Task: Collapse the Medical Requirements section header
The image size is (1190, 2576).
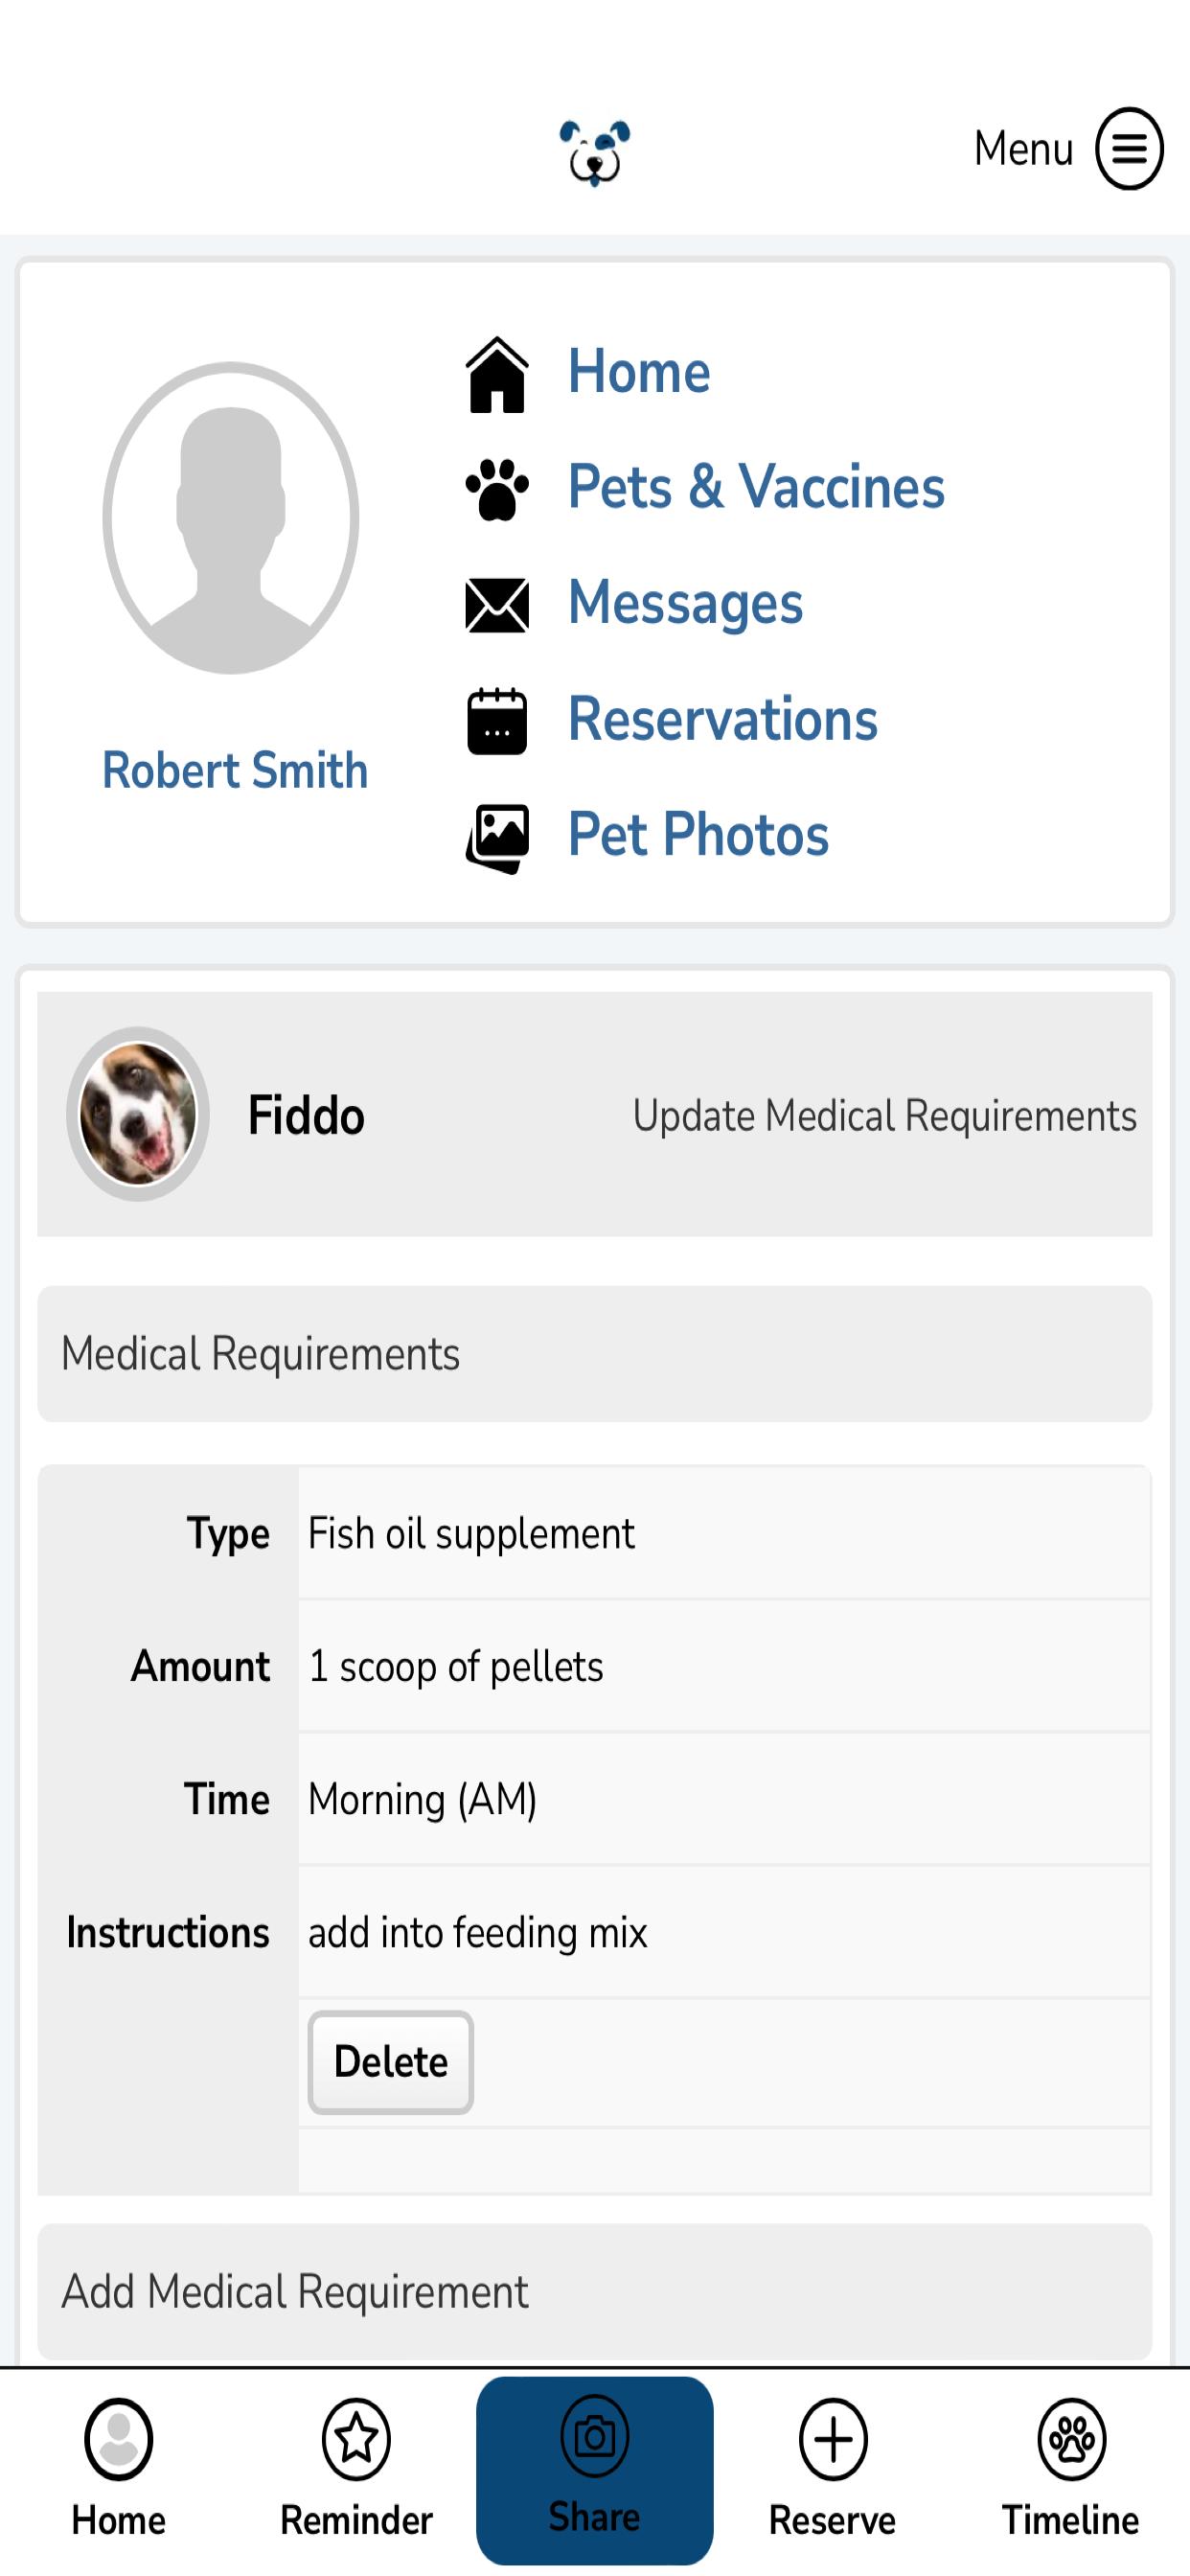Action: pyautogui.click(x=595, y=1354)
